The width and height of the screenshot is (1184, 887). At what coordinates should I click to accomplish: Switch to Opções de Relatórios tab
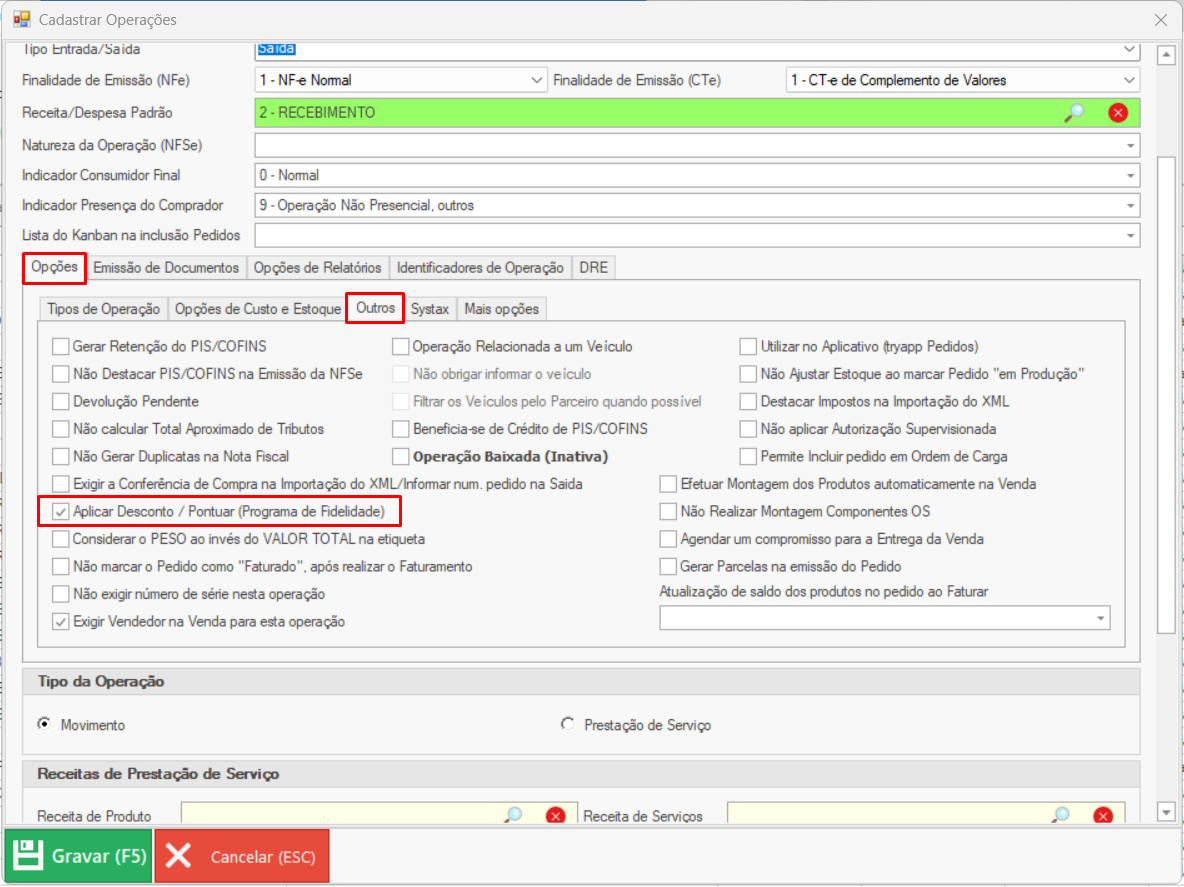pyautogui.click(x=317, y=268)
